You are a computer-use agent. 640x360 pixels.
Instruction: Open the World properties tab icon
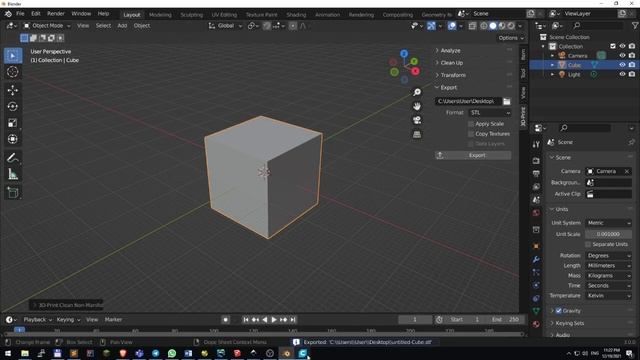coord(536,213)
